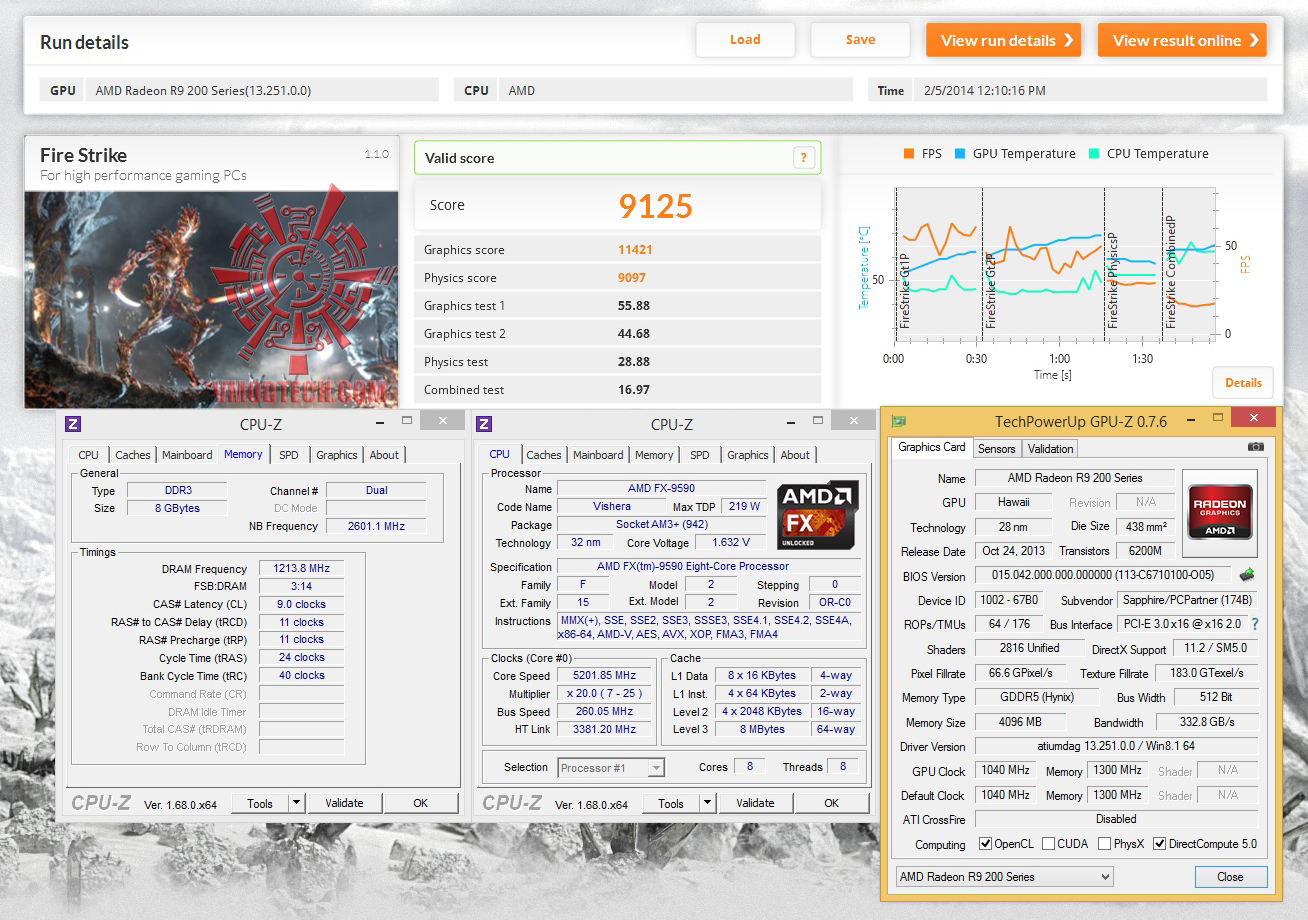This screenshot has width=1308, height=920.
Task: Open About tab in the Memory CPU-Z window
Action: click(x=385, y=455)
